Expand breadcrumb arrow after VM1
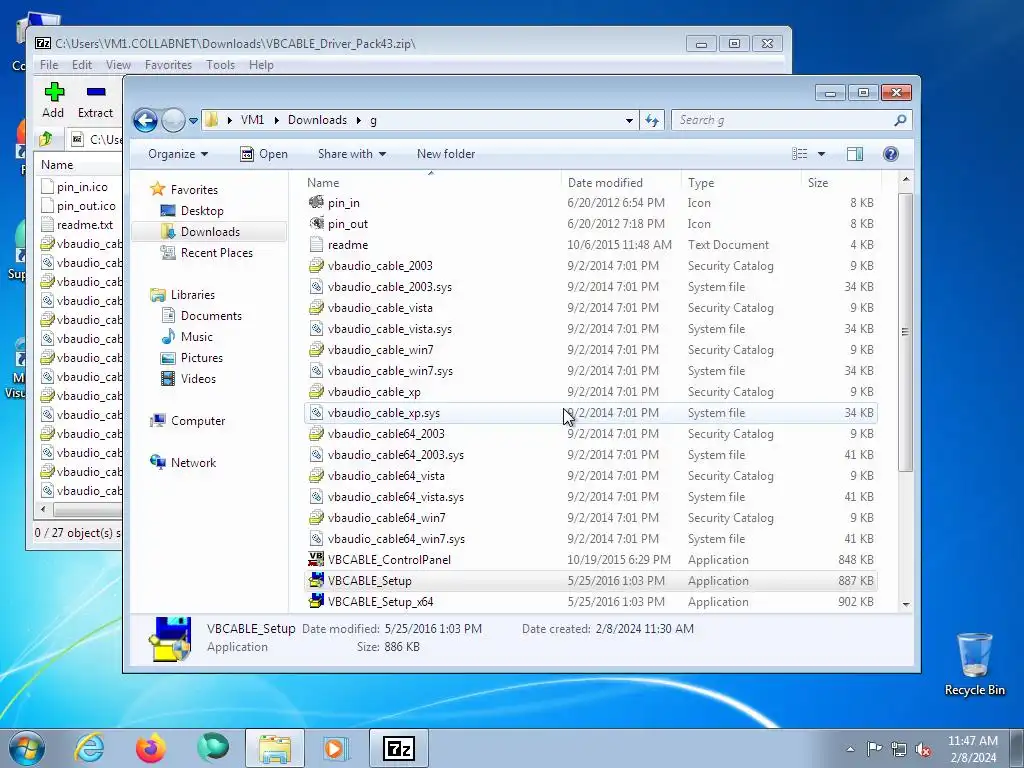1024x768 pixels. click(276, 120)
